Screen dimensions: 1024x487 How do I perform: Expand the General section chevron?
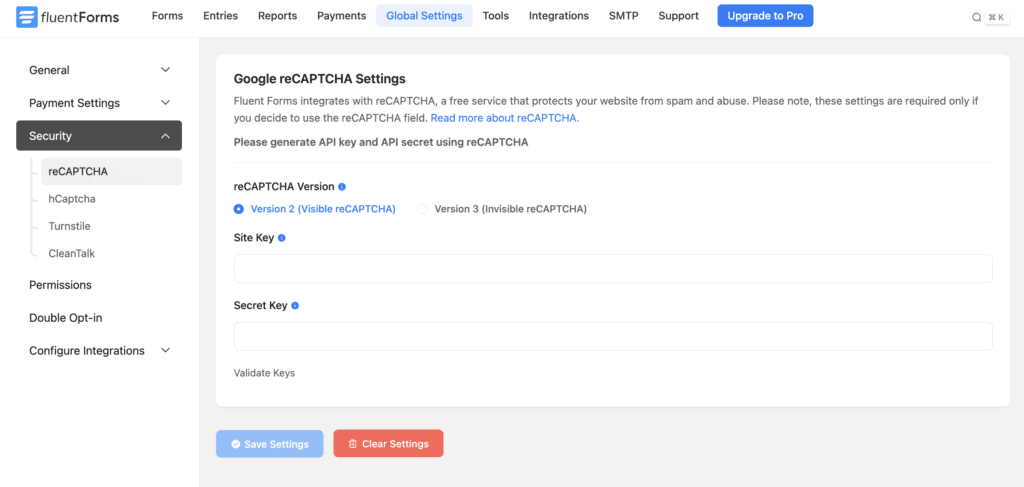166,70
